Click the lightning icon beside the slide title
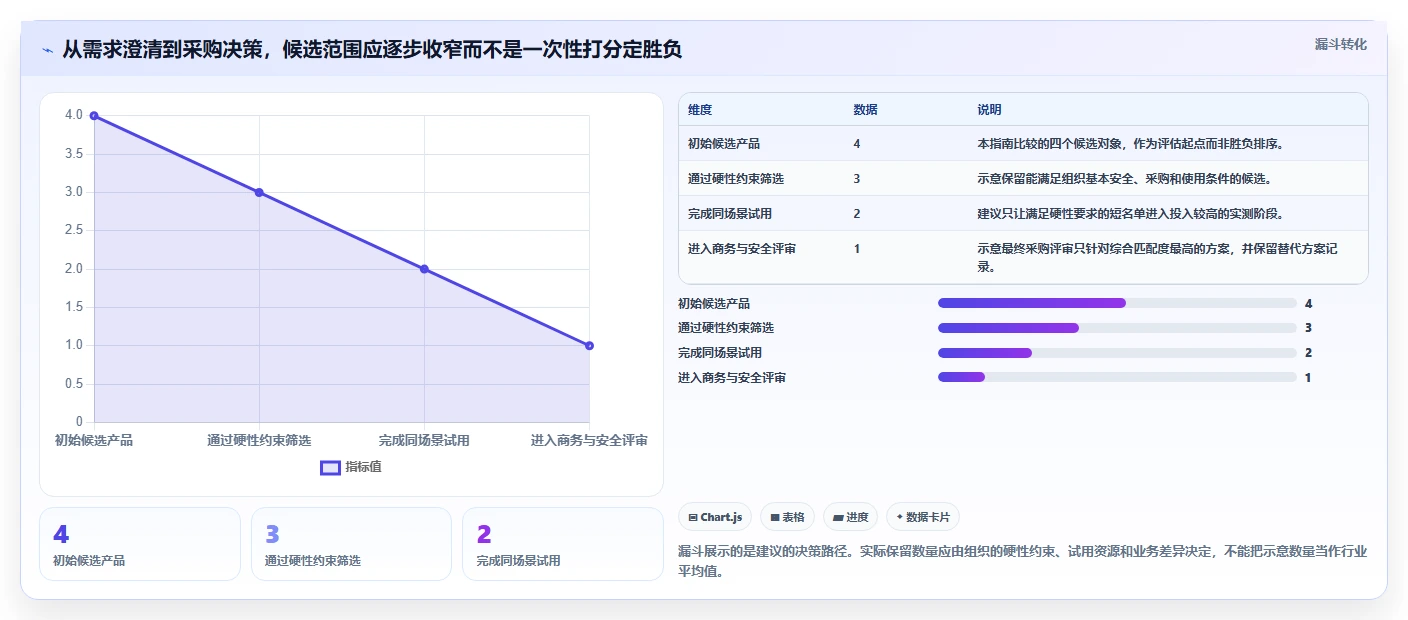This screenshot has height=620, width=1408. tap(47, 50)
